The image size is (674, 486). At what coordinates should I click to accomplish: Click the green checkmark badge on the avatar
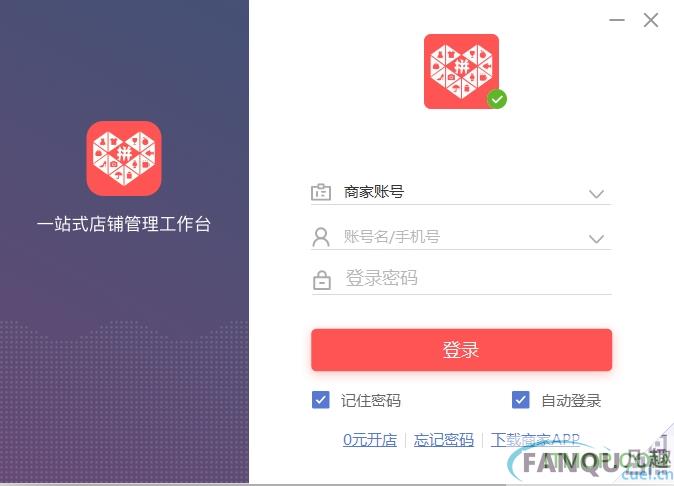pos(496,99)
